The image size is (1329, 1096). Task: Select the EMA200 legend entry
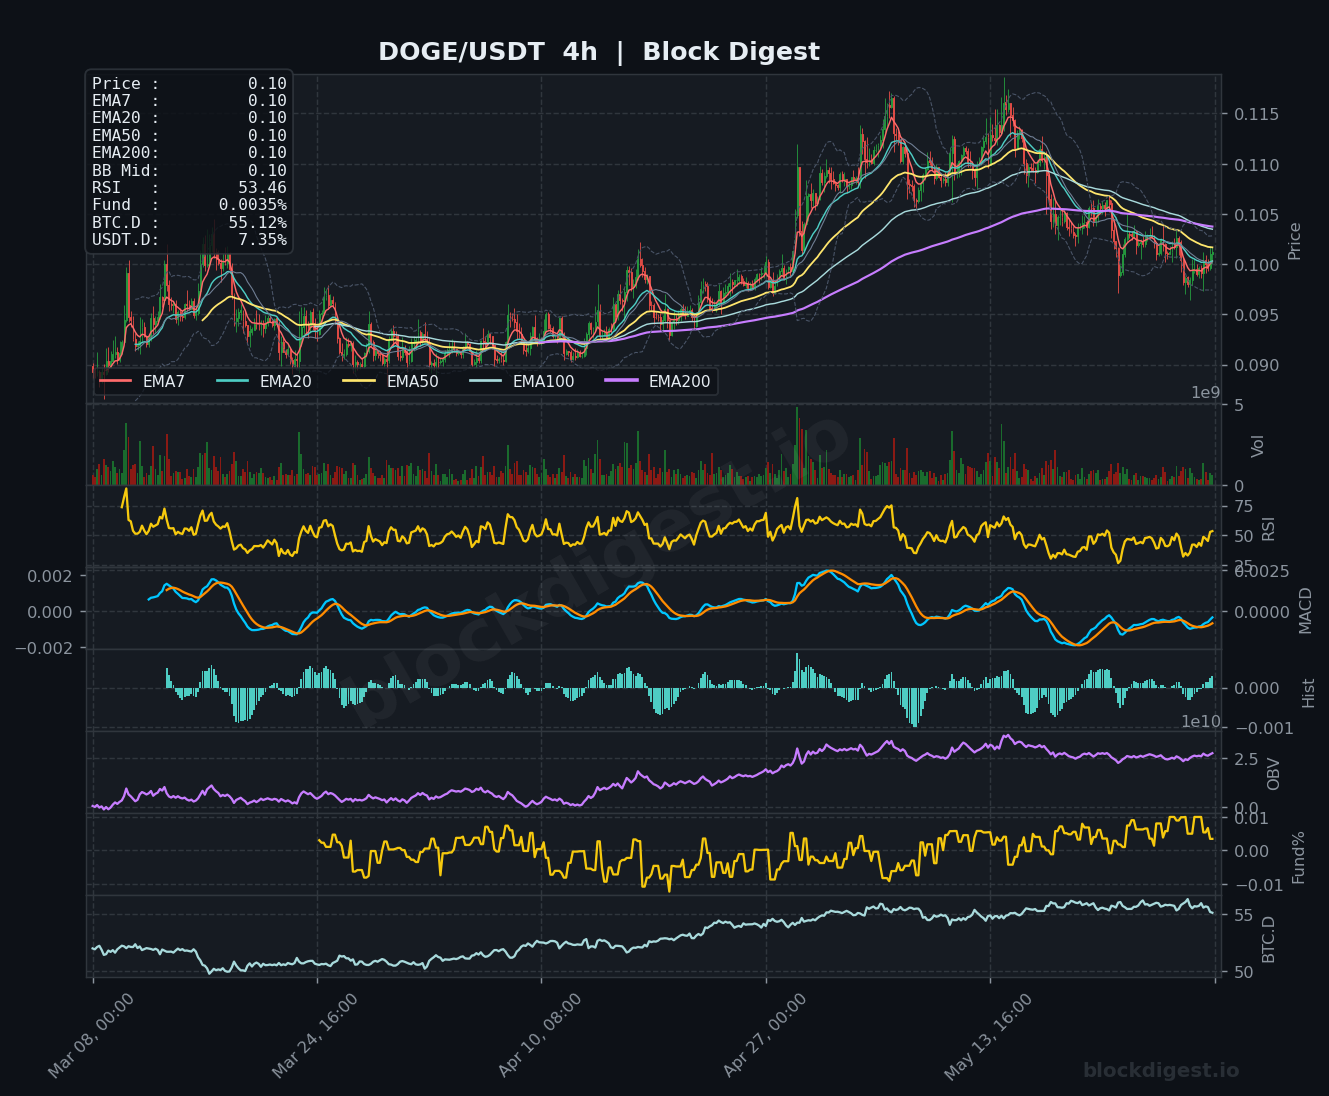click(x=658, y=381)
